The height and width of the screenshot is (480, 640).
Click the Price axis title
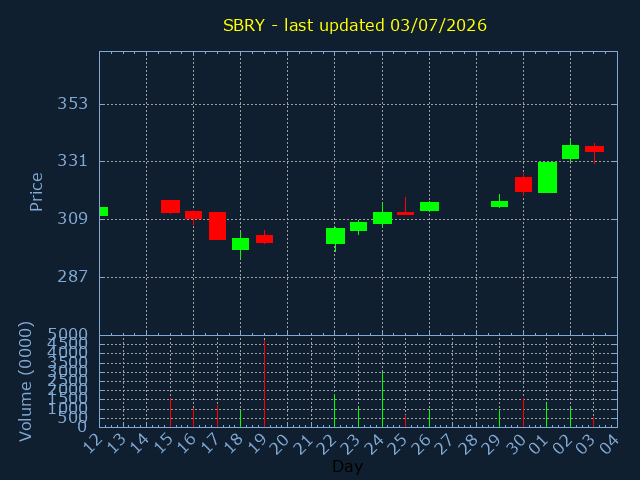[36, 192]
